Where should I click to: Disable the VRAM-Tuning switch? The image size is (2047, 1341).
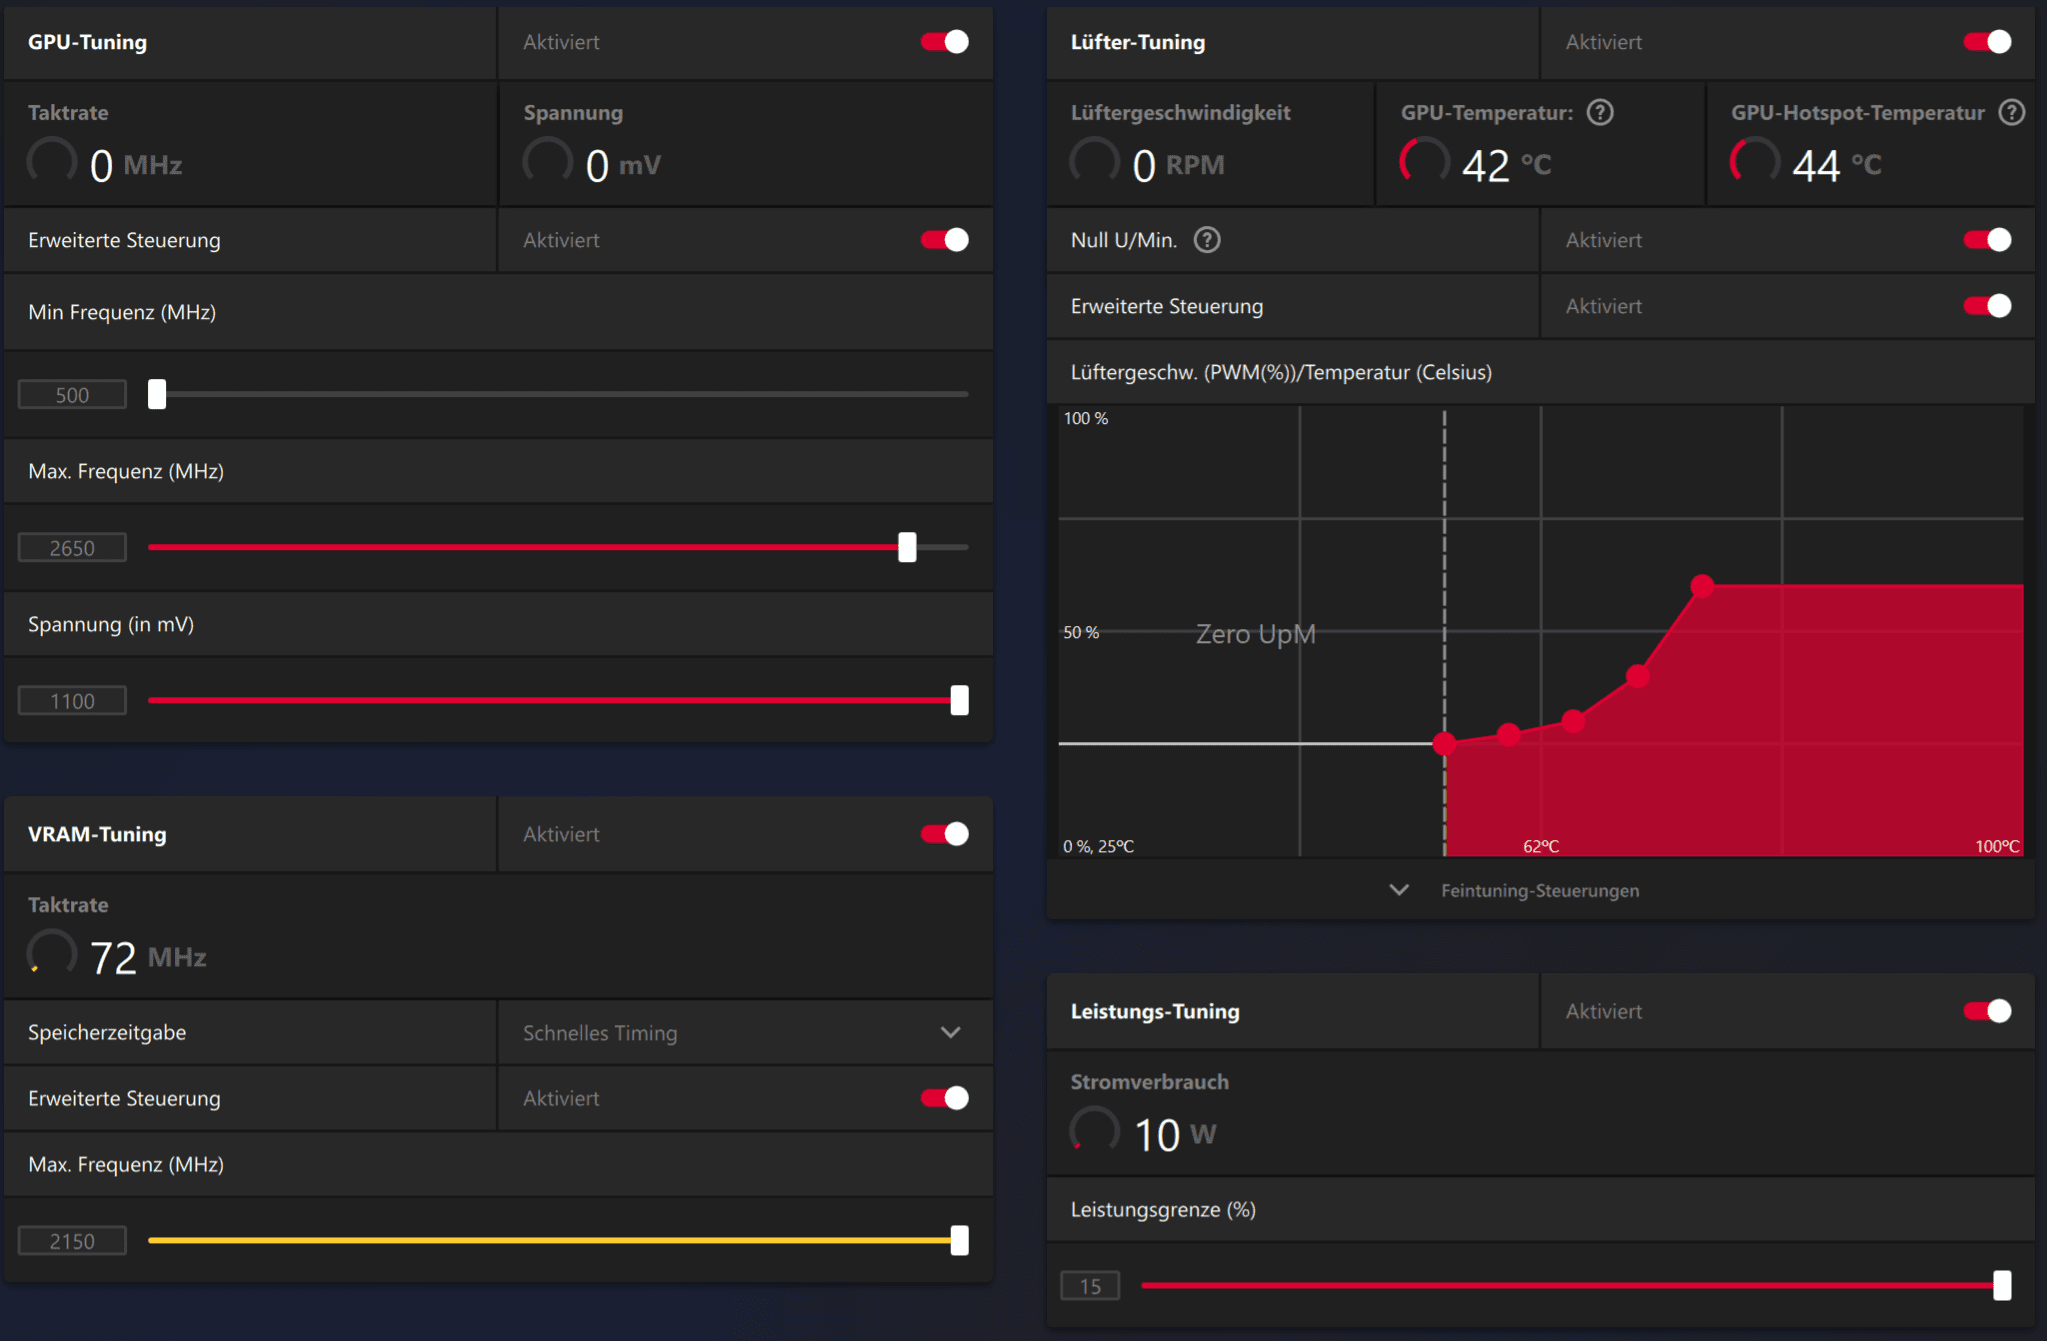click(945, 834)
